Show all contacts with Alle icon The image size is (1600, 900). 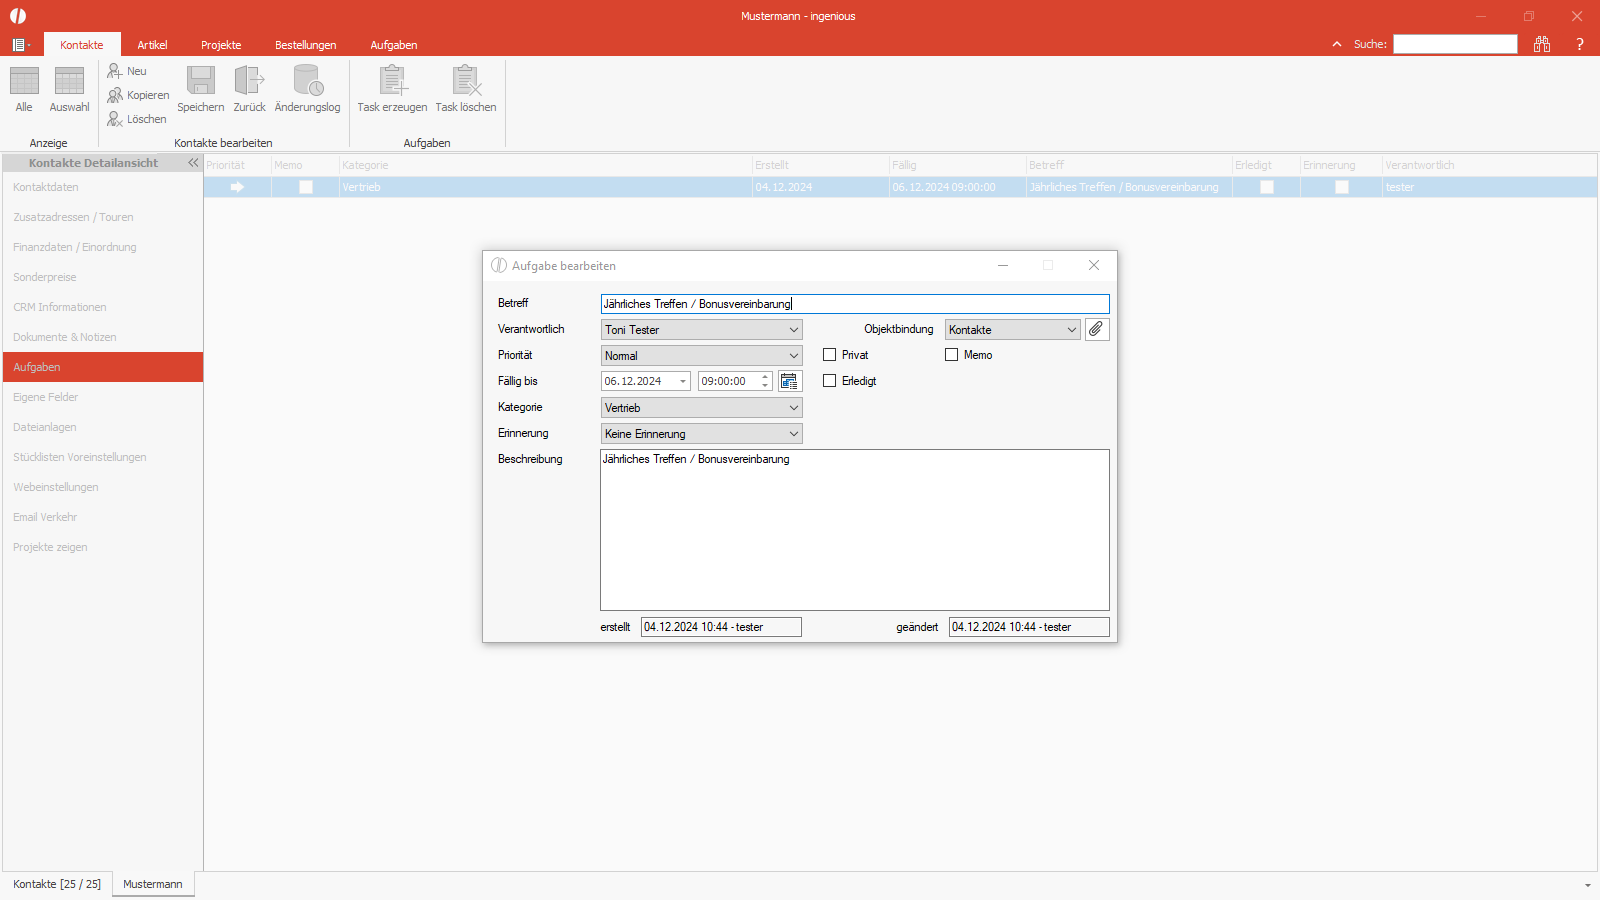click(24, 81)
